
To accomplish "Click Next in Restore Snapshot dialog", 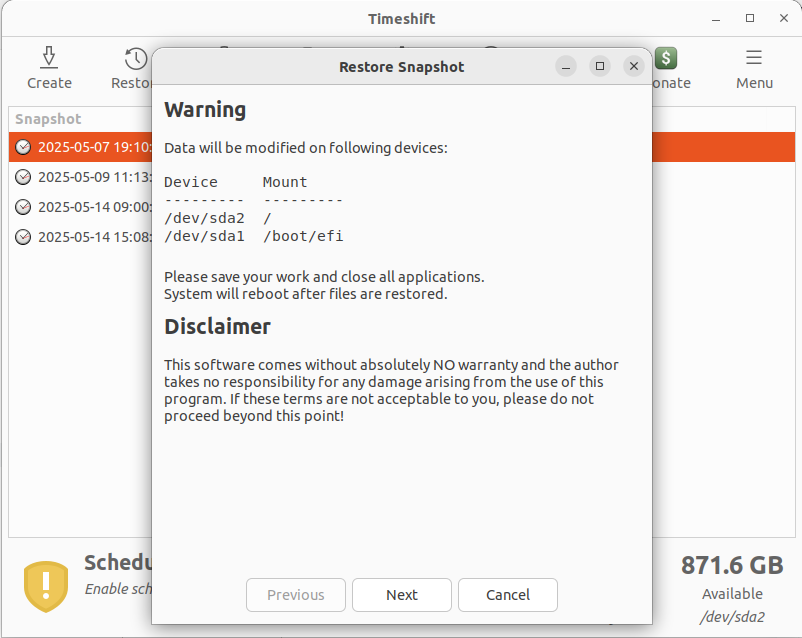I will point(402,595).
